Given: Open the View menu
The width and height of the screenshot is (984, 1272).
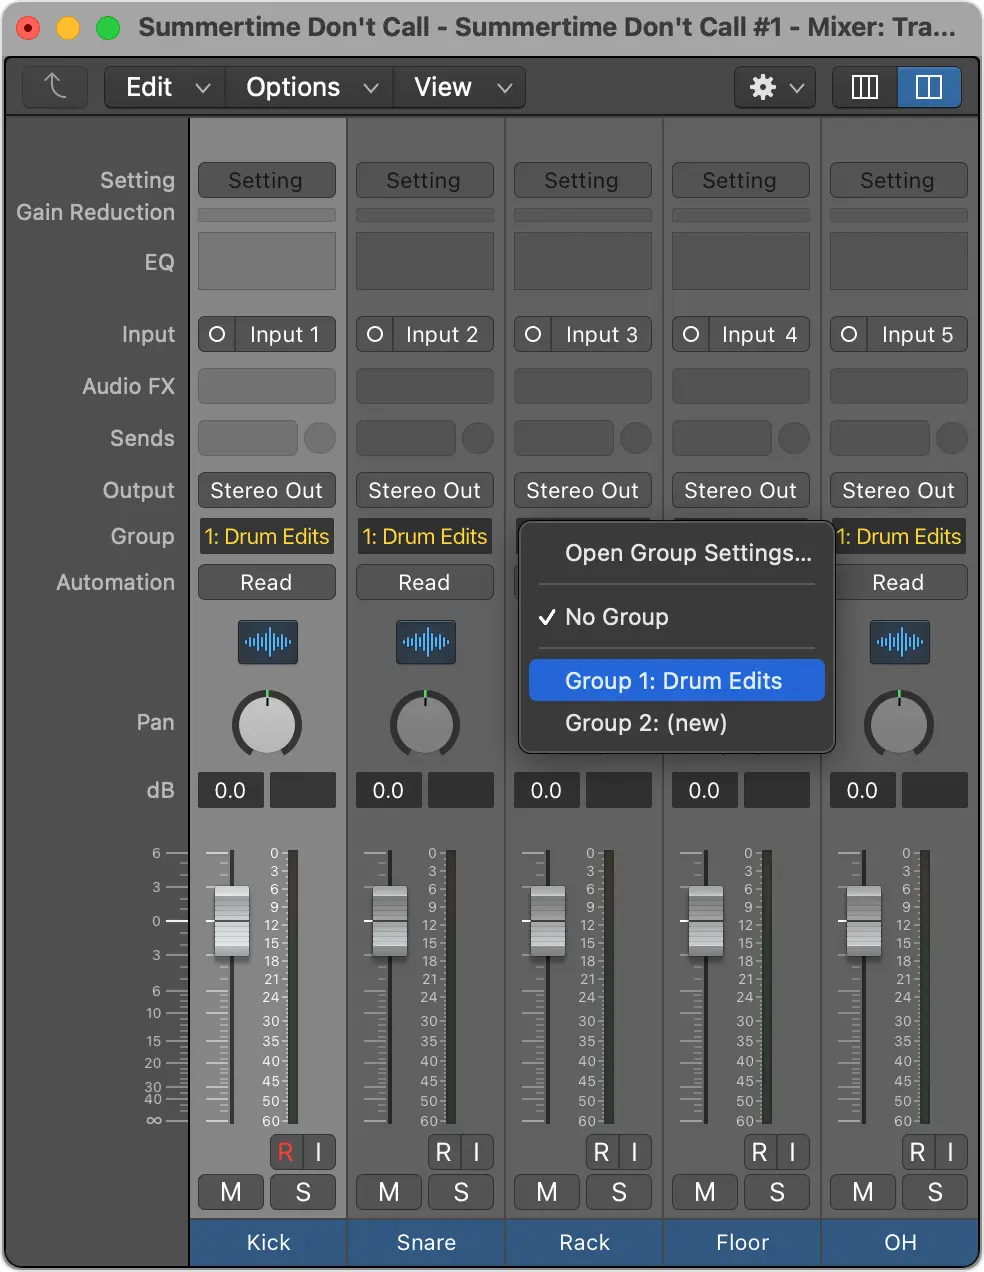Looking at the screenshot, I should point(442,87).
